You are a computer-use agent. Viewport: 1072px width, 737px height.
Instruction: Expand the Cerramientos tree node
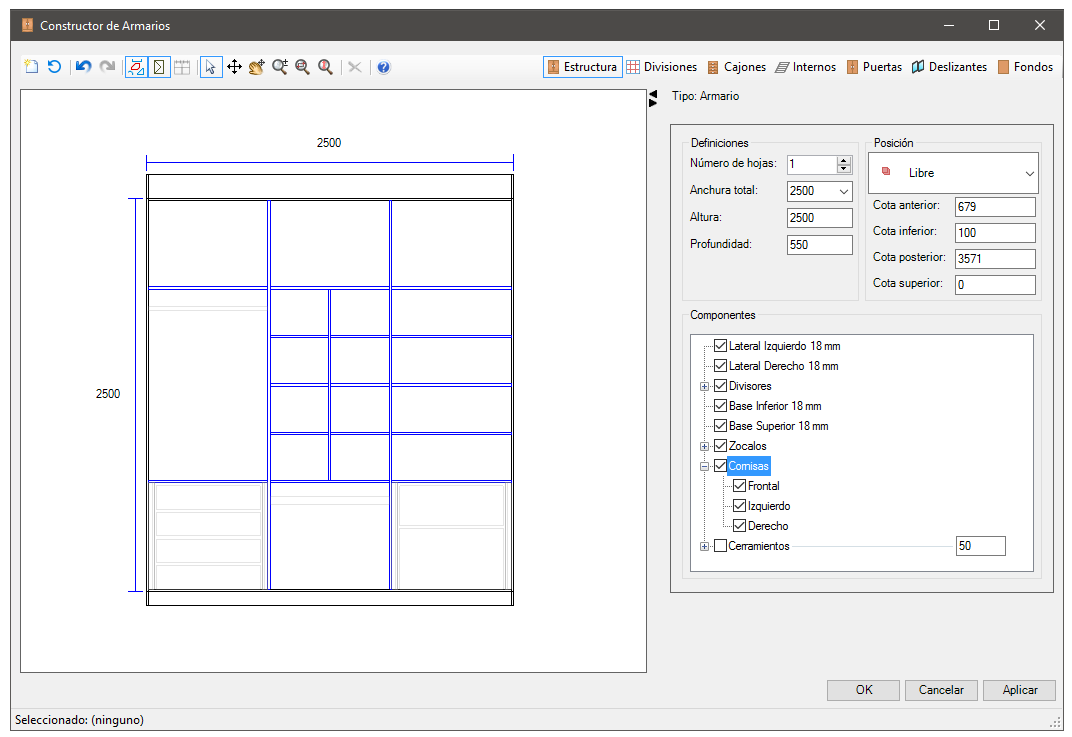tap(704, 546)
